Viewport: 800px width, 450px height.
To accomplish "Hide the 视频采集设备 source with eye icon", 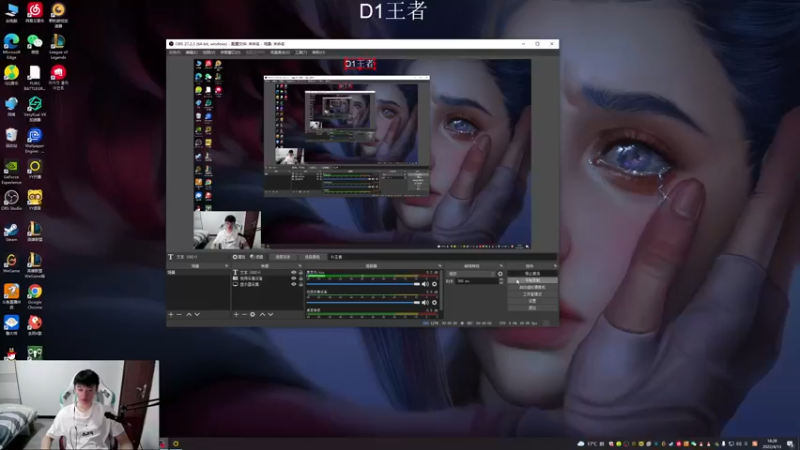I will point(293,279).
